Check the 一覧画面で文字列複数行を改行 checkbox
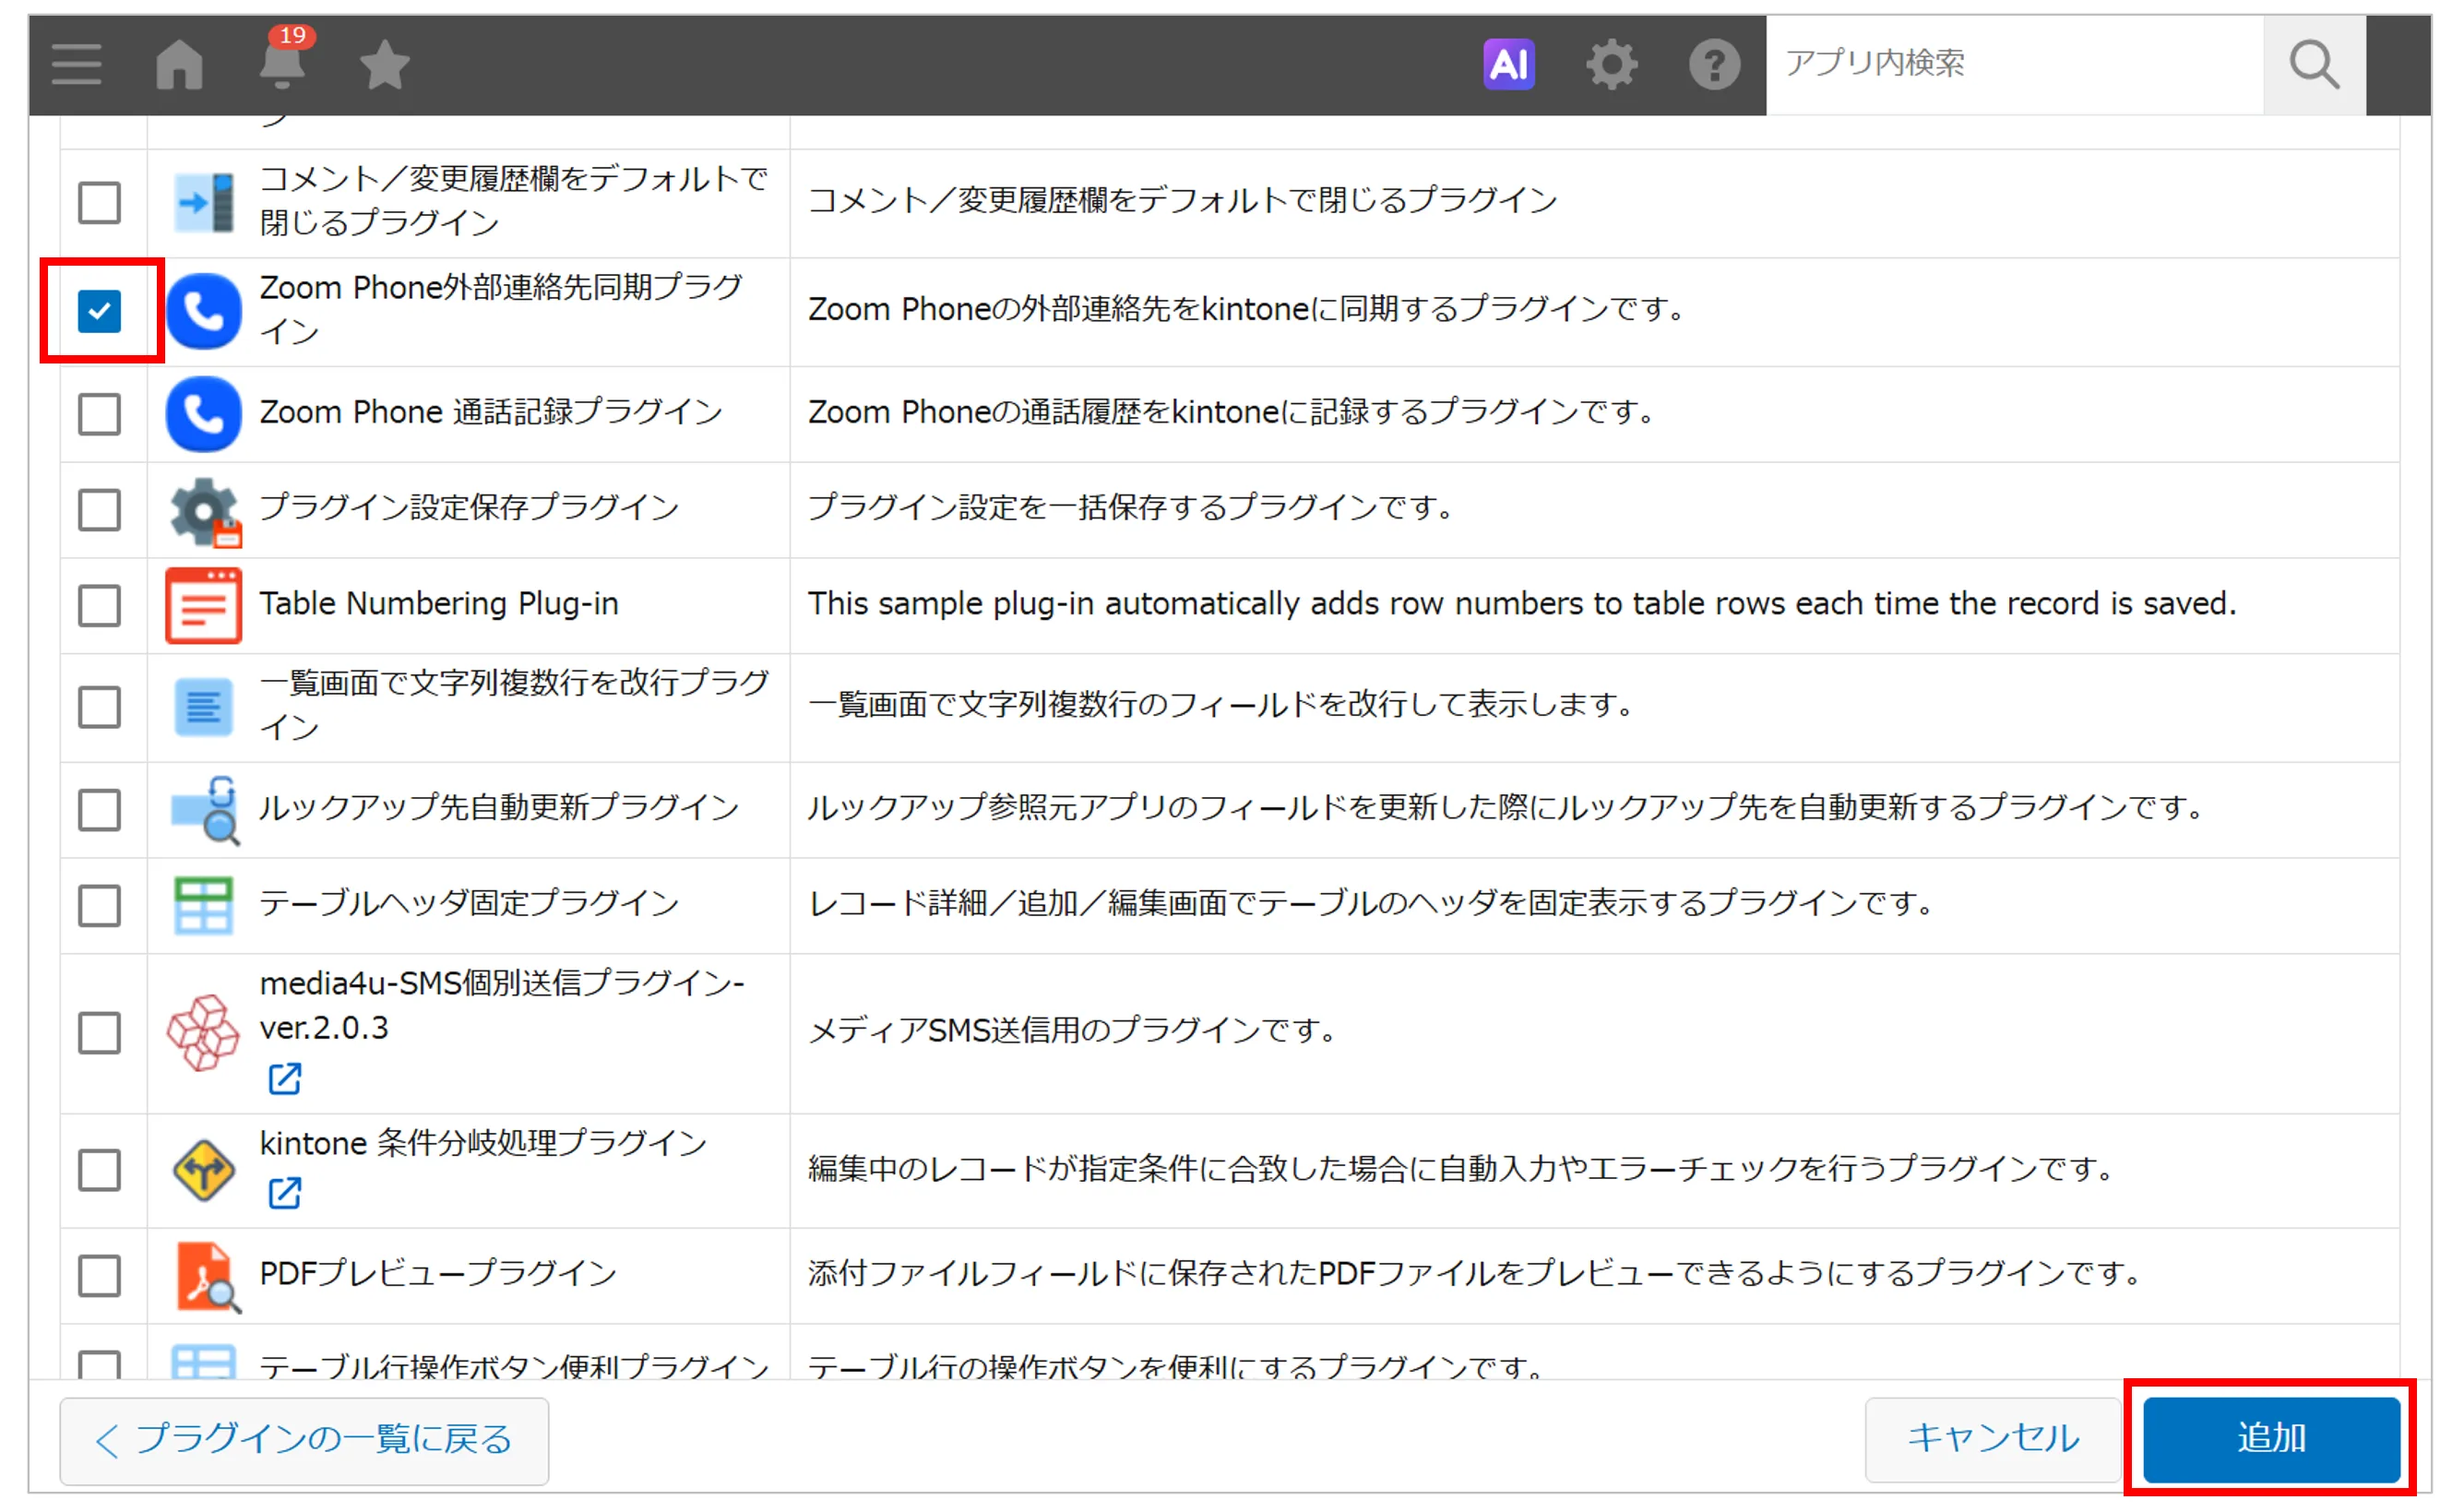 click(x=100, y=708)
